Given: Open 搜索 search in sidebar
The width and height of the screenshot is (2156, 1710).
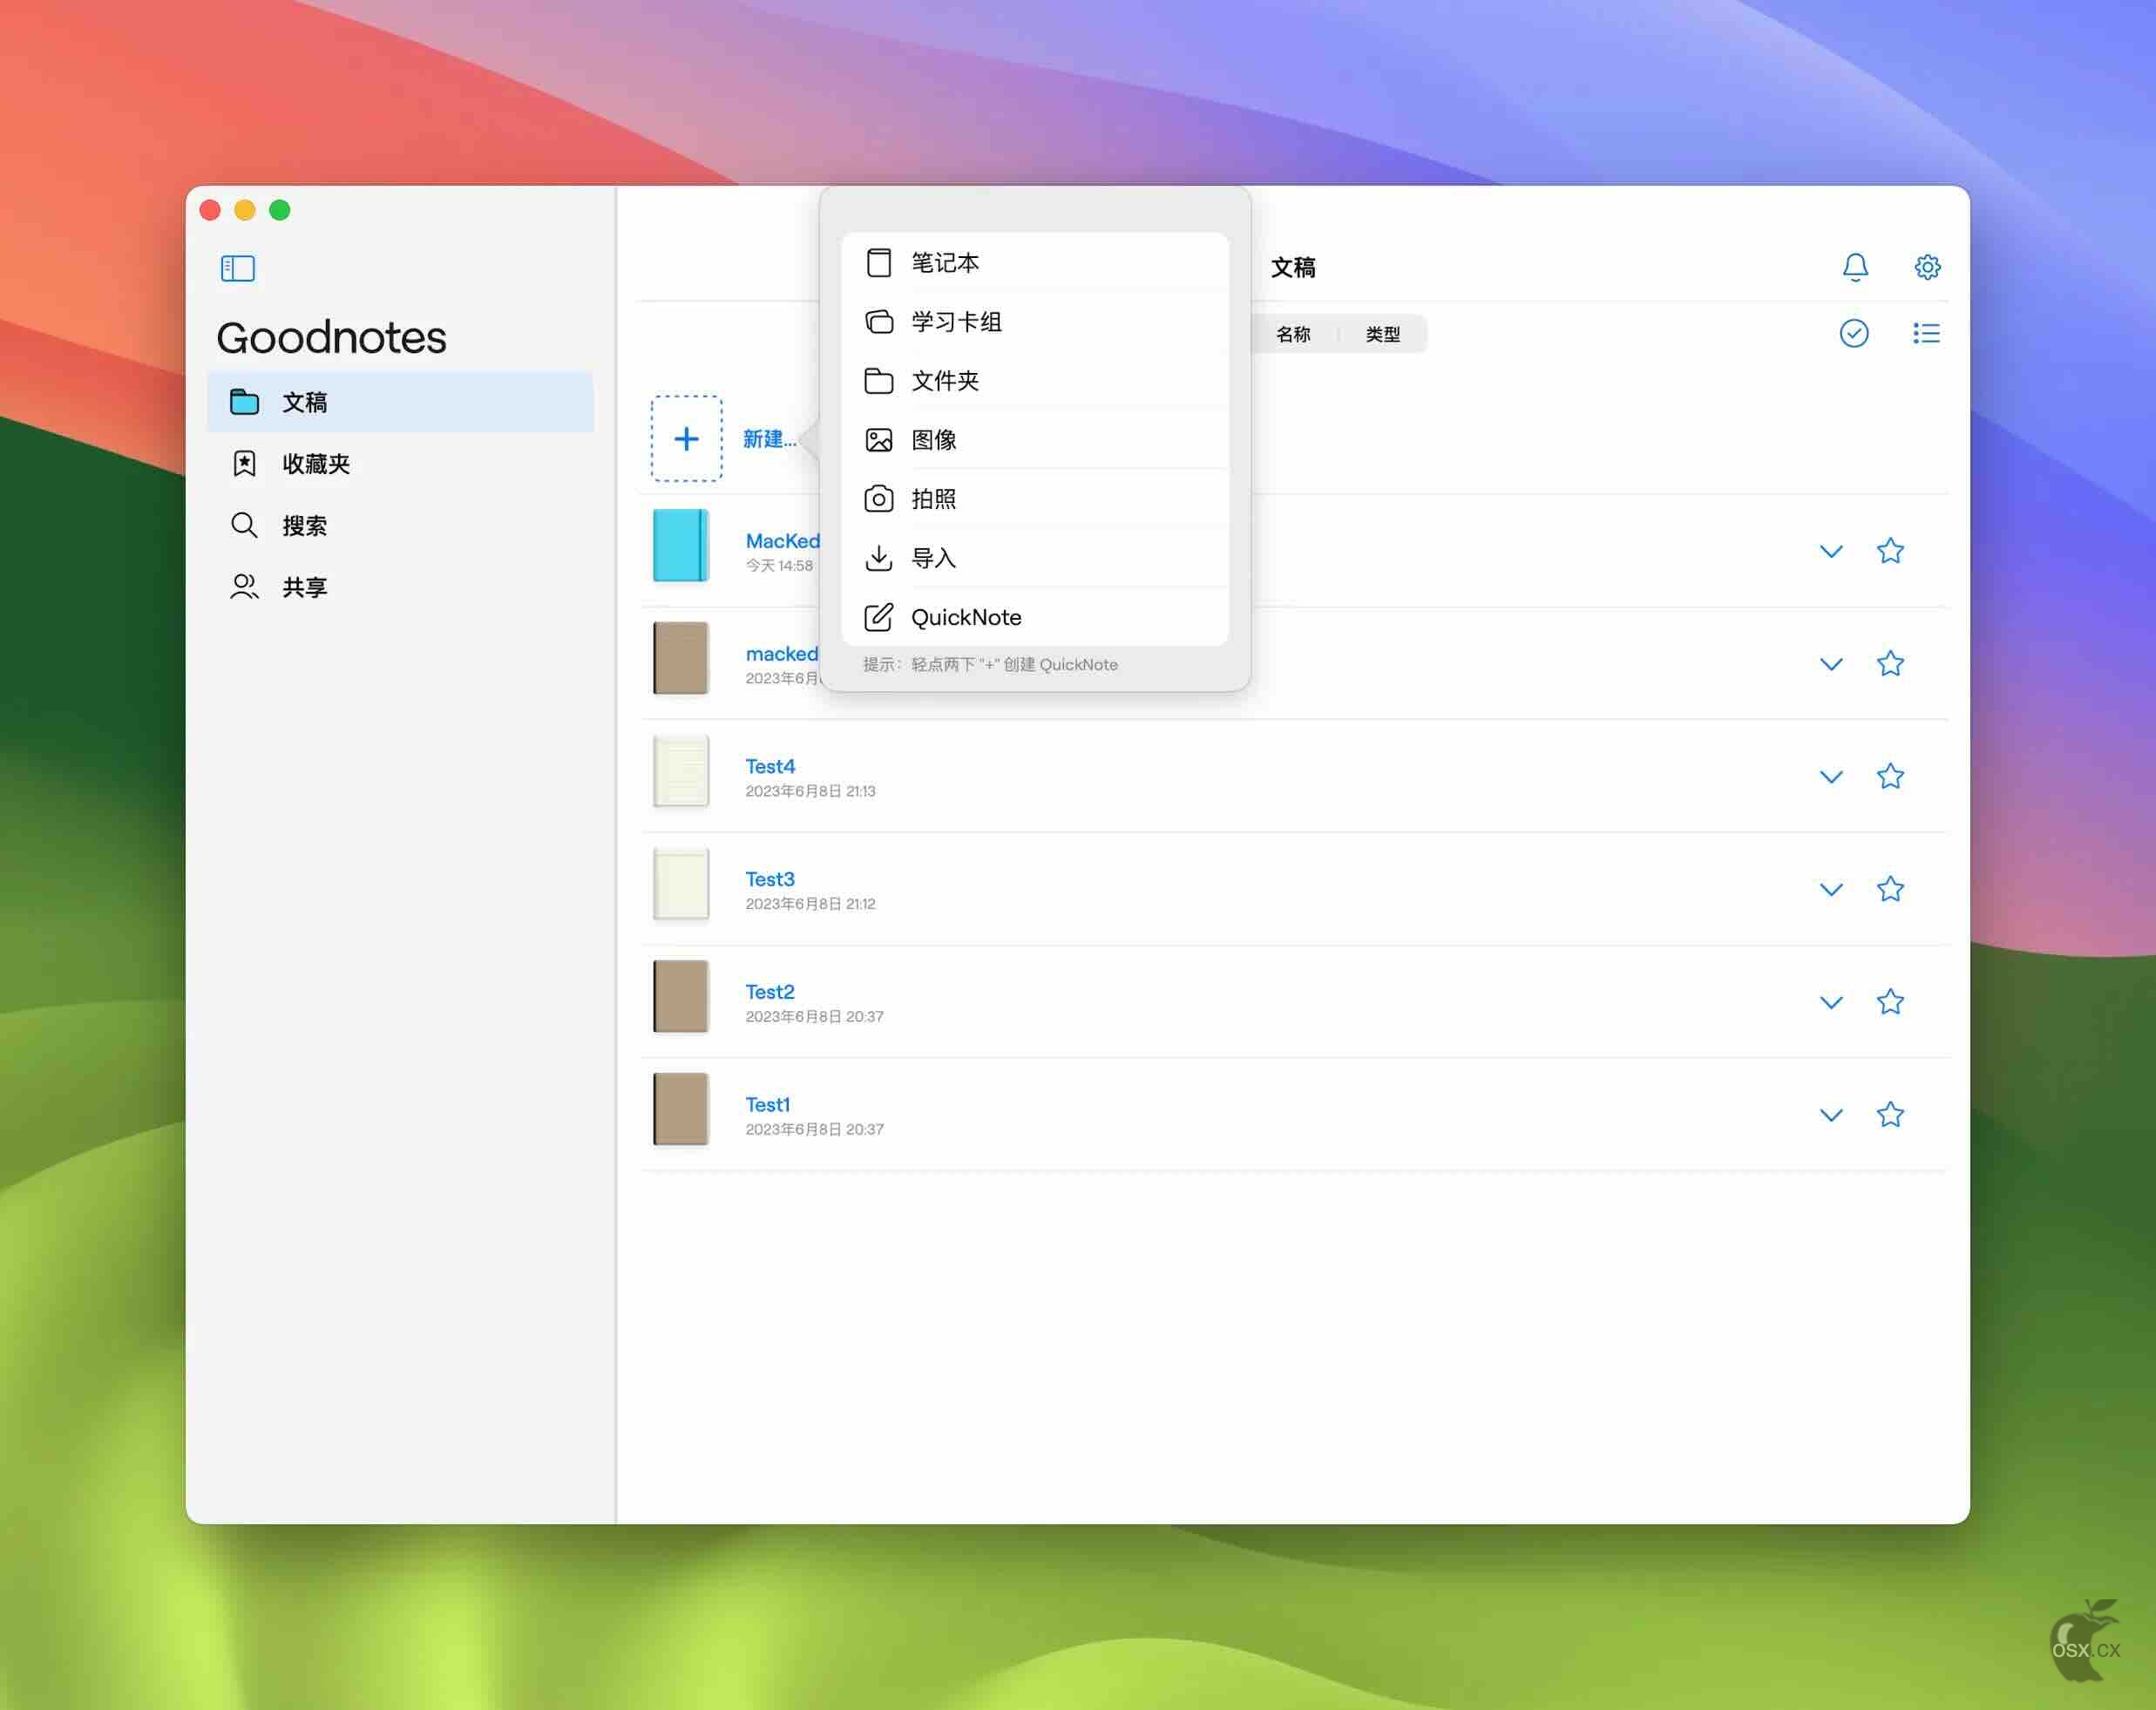Looking at the screenshot, I should (x=400, y=526).
